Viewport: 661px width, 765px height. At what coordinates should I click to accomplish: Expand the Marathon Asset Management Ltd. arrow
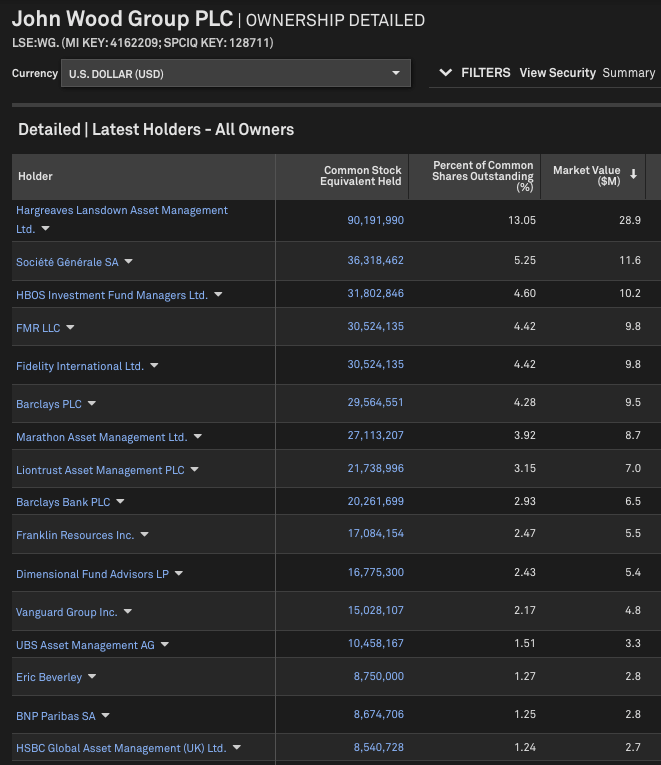tap(198, 437)
